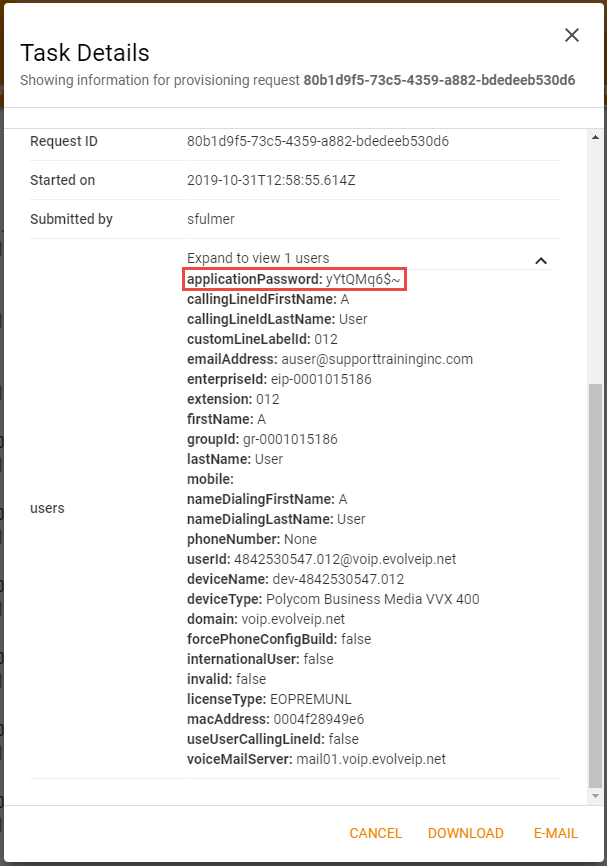Click the Request ID value in the table
The width and height of the screenshot is (607, 866).
318,141
